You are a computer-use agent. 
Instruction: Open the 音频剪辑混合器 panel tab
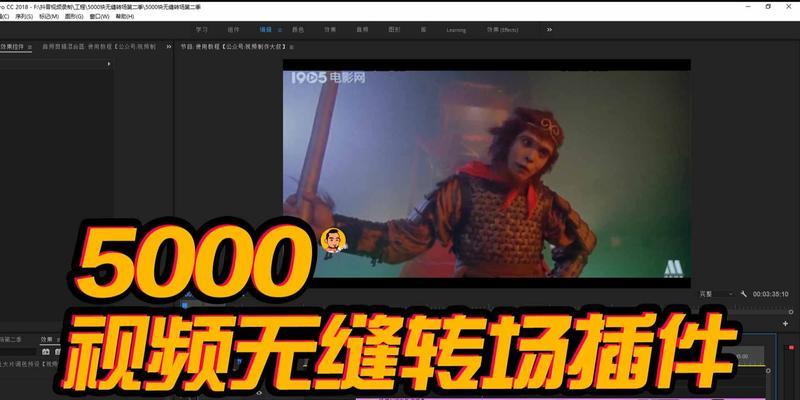[x=101, y=46]
